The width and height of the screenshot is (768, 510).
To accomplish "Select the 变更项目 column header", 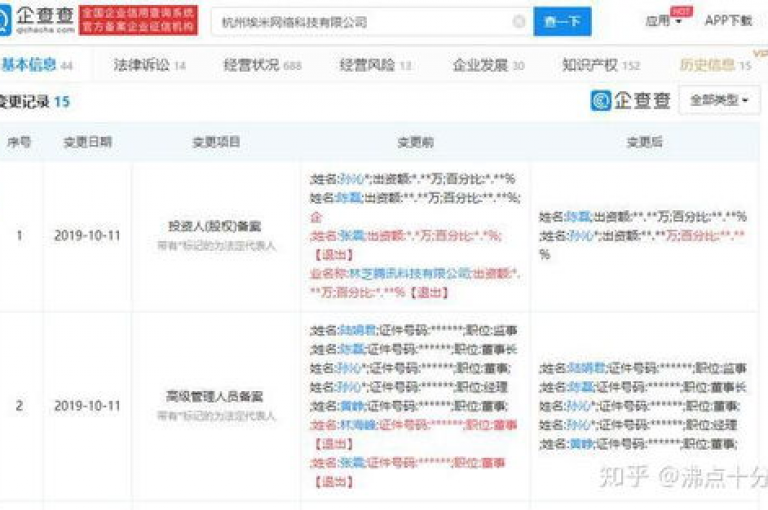I will click(216, 142).
